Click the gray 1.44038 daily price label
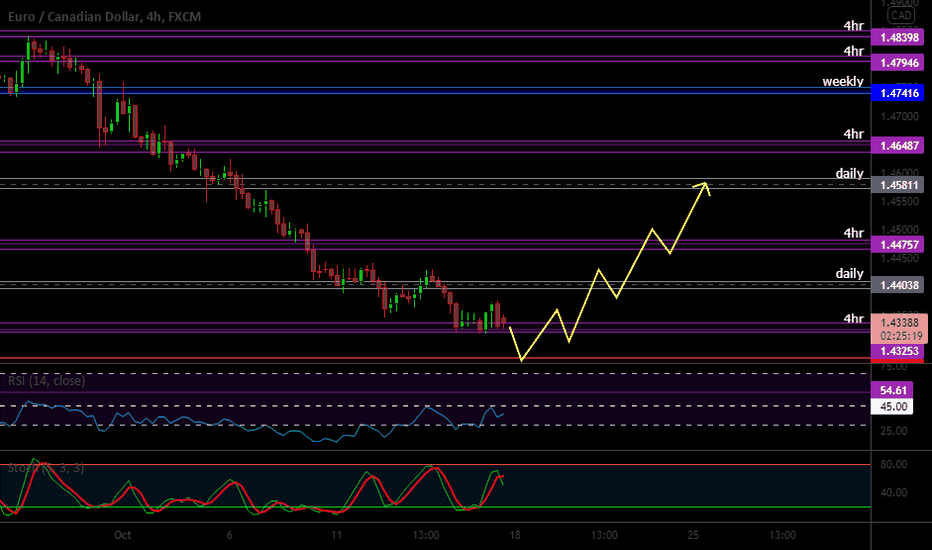Image resolution: width=932 pixels, height=550 pixels. [898, 285]
